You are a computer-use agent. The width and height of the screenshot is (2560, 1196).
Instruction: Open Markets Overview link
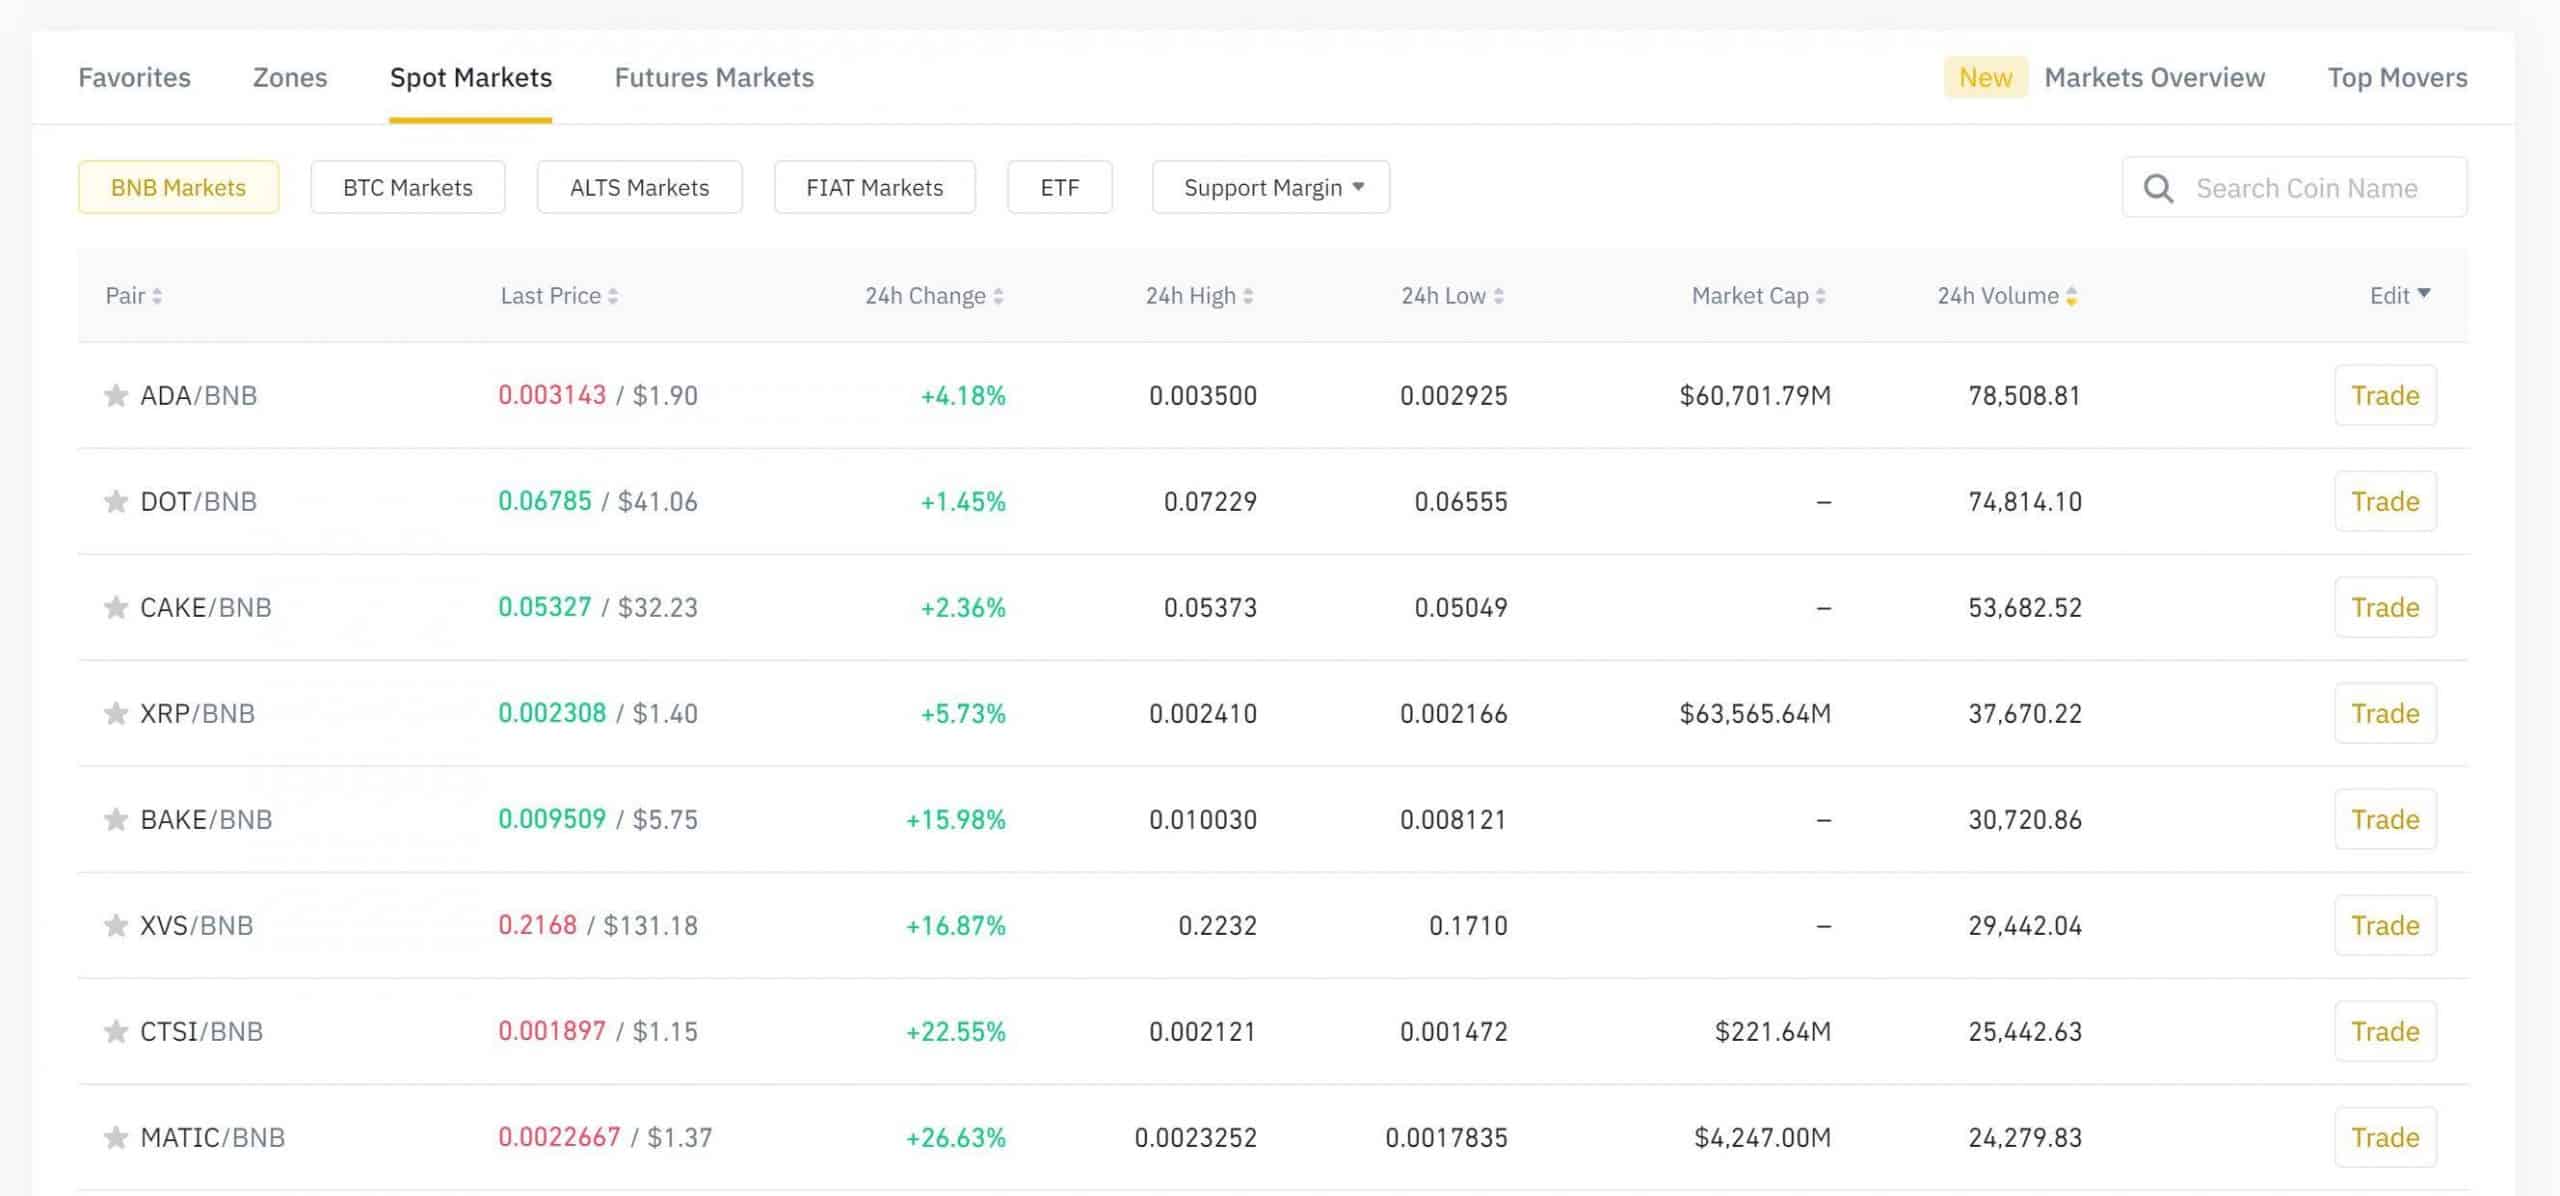tap(2154, 77)
